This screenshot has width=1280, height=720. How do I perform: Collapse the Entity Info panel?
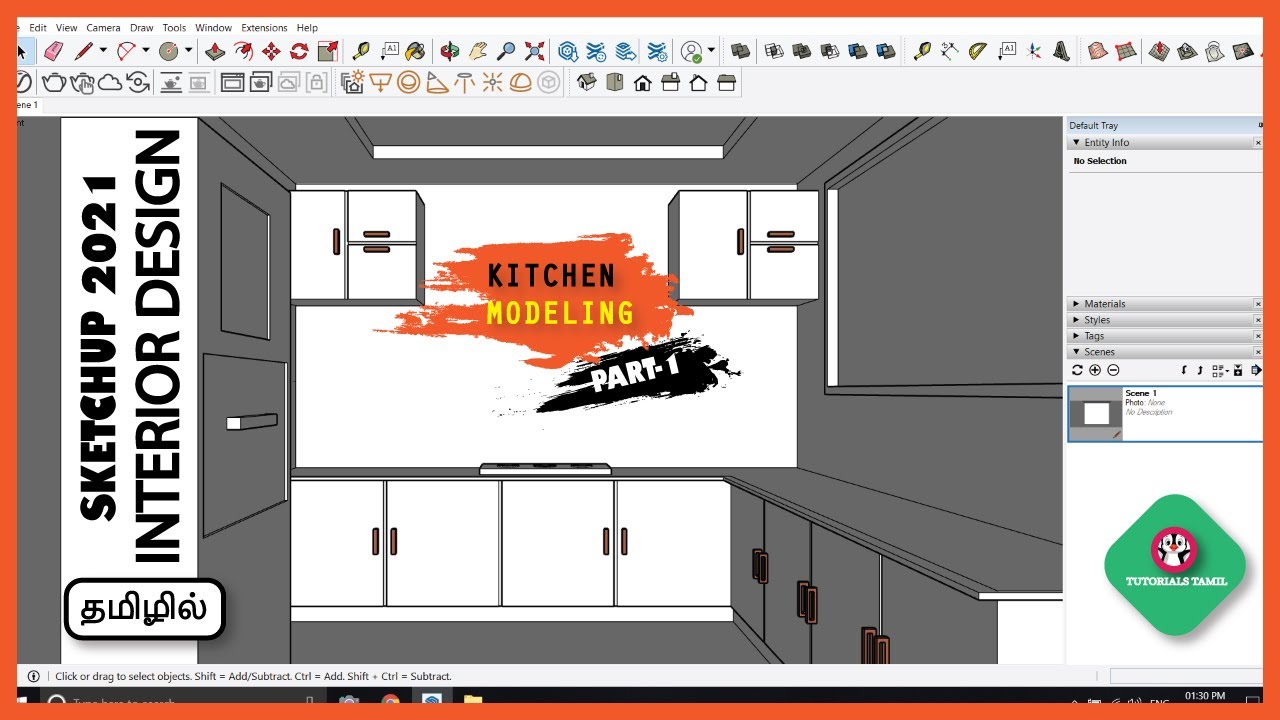click(x=1076, y=143)
